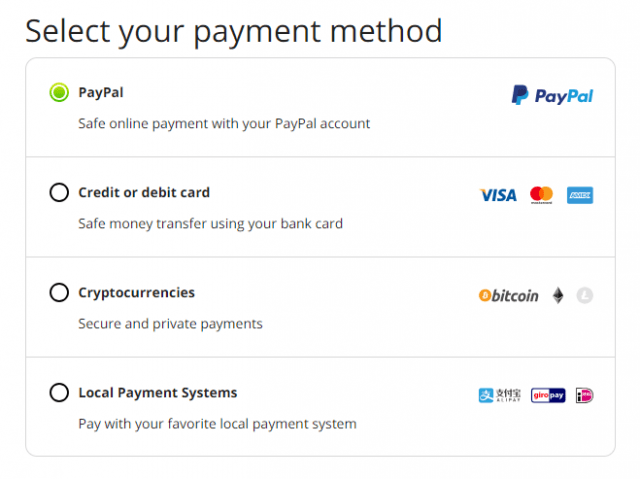Viewport: 640px width, 479px height.
Task: Click 'Safe online payment with your PayPal account'
Action: [224, 124]
